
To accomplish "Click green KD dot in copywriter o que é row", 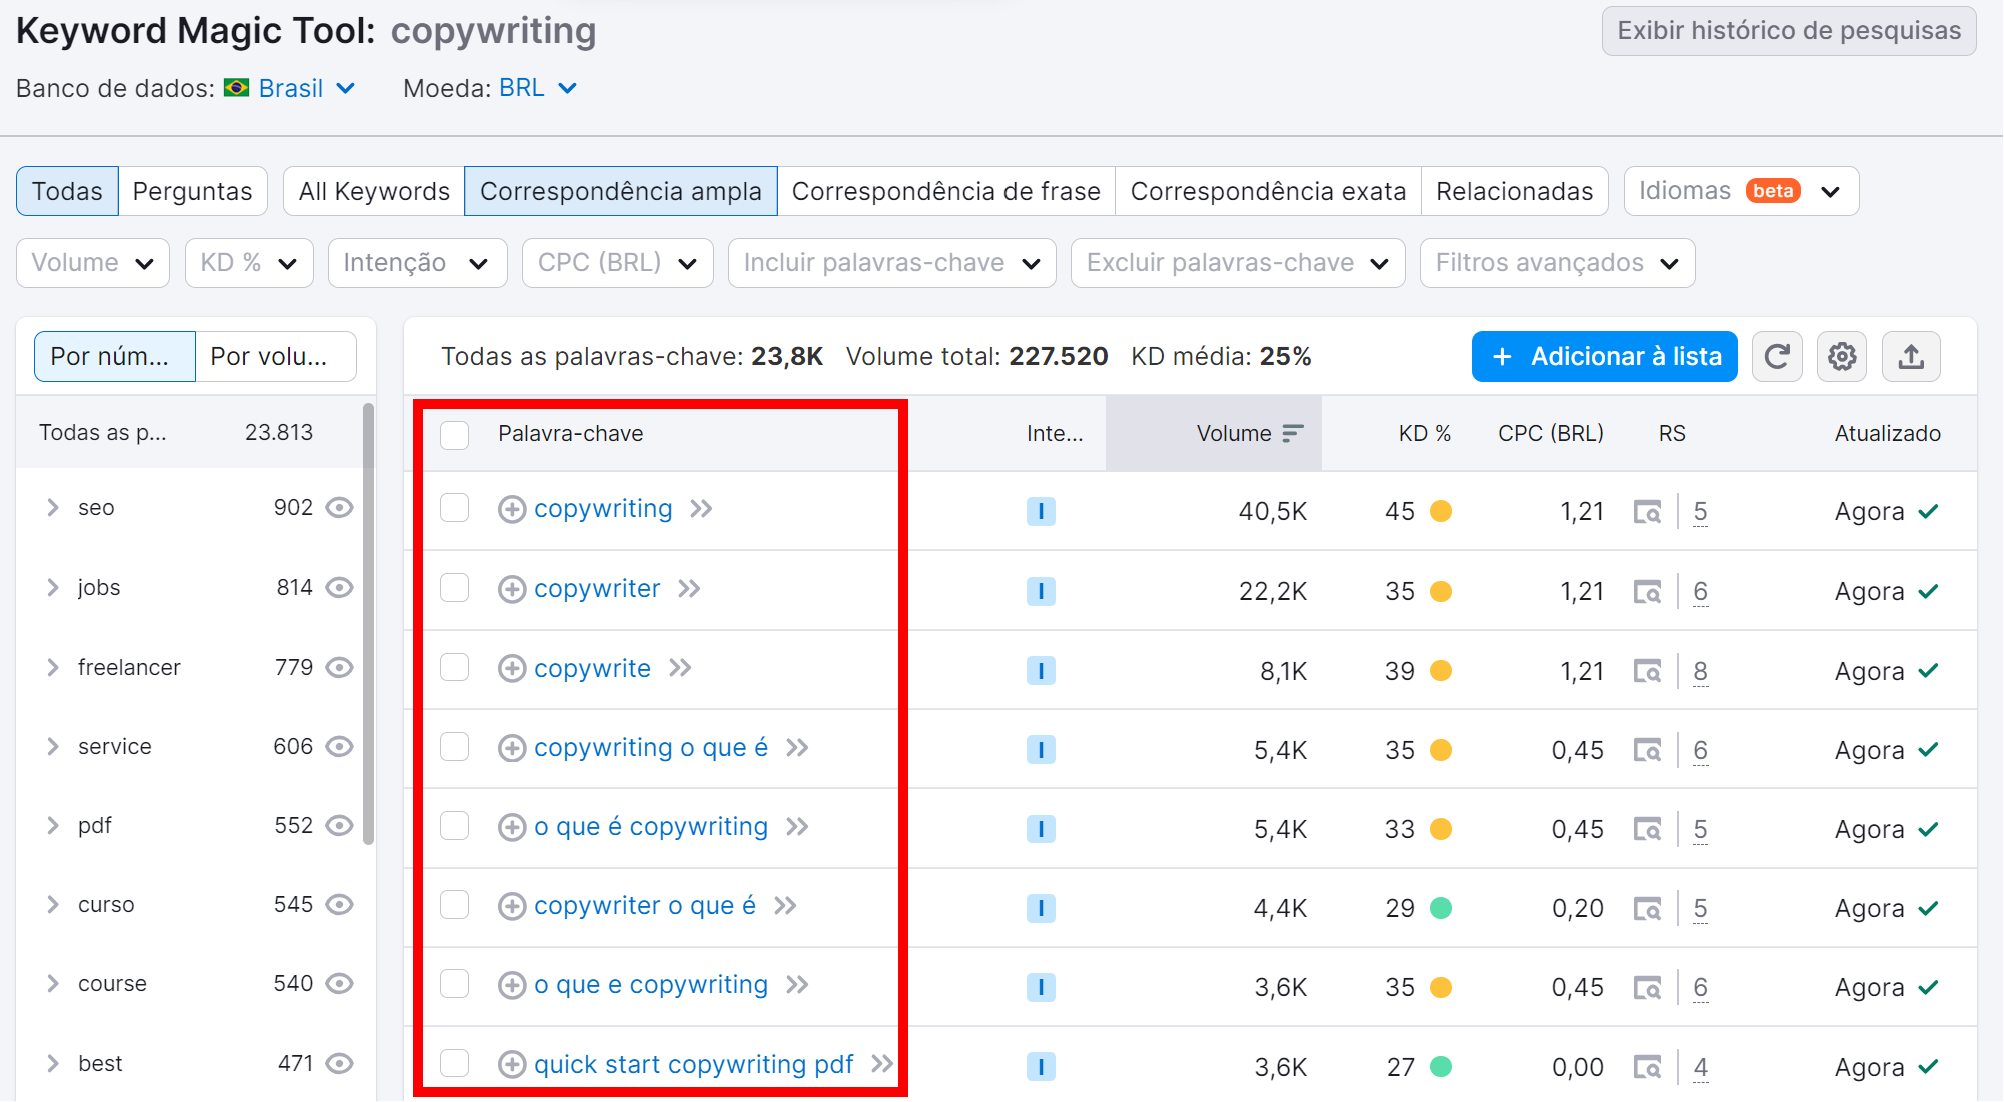I will [x=1441, y=908].
